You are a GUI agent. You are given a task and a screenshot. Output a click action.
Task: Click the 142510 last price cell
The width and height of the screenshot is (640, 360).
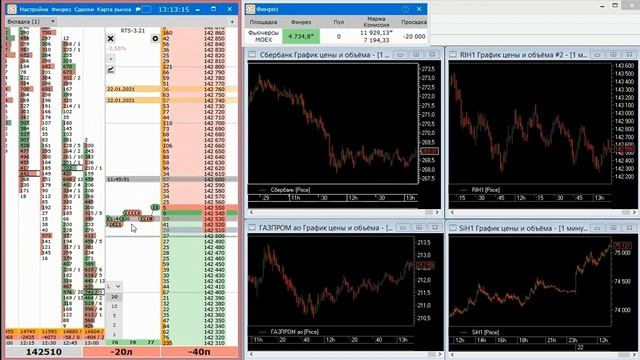click(44, 352)
